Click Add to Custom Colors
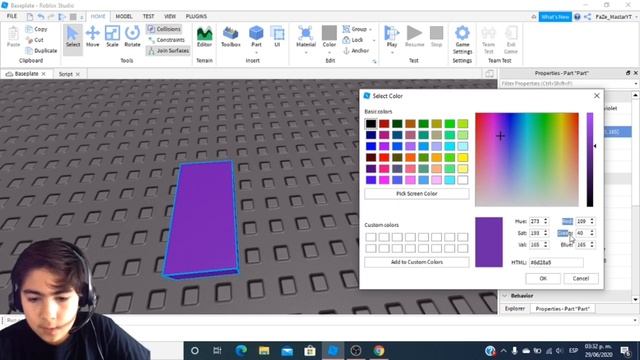Viewport: 640px width, 360px height. coord(417,262)
